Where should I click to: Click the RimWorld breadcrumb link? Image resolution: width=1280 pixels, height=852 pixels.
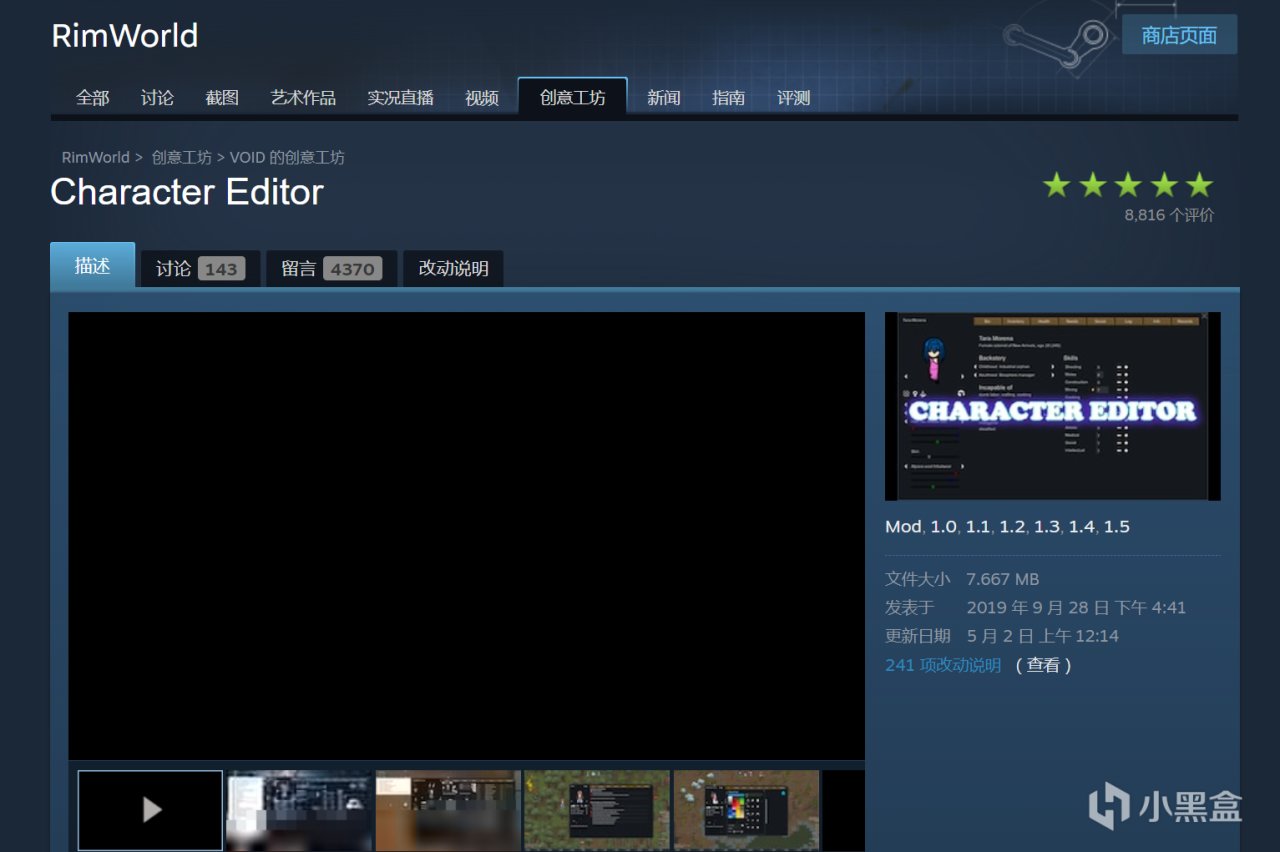coord(96,157)
